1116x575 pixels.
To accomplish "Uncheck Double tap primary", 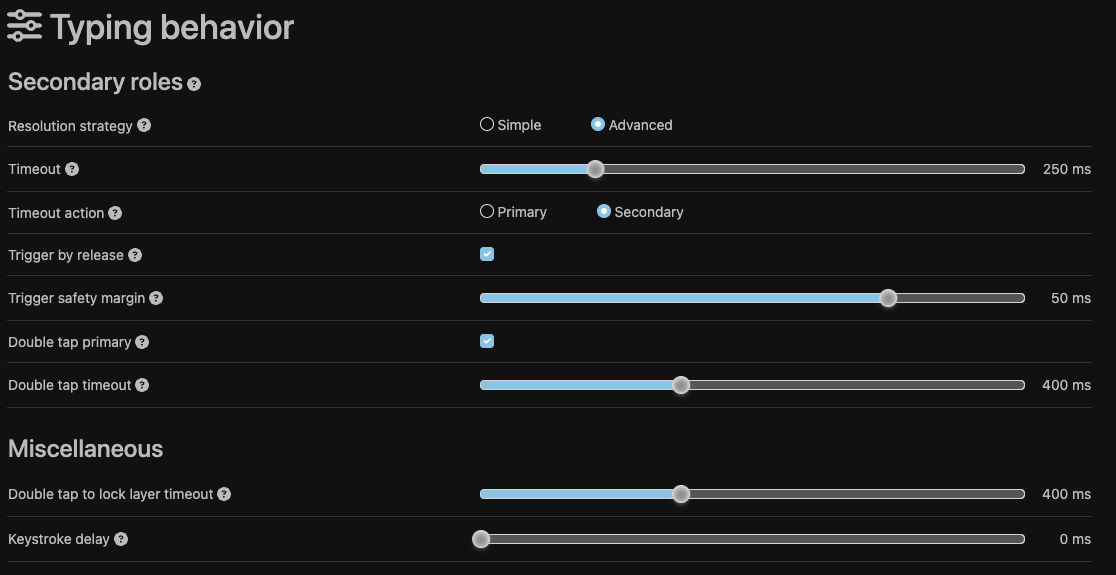I will click(487, 341).
